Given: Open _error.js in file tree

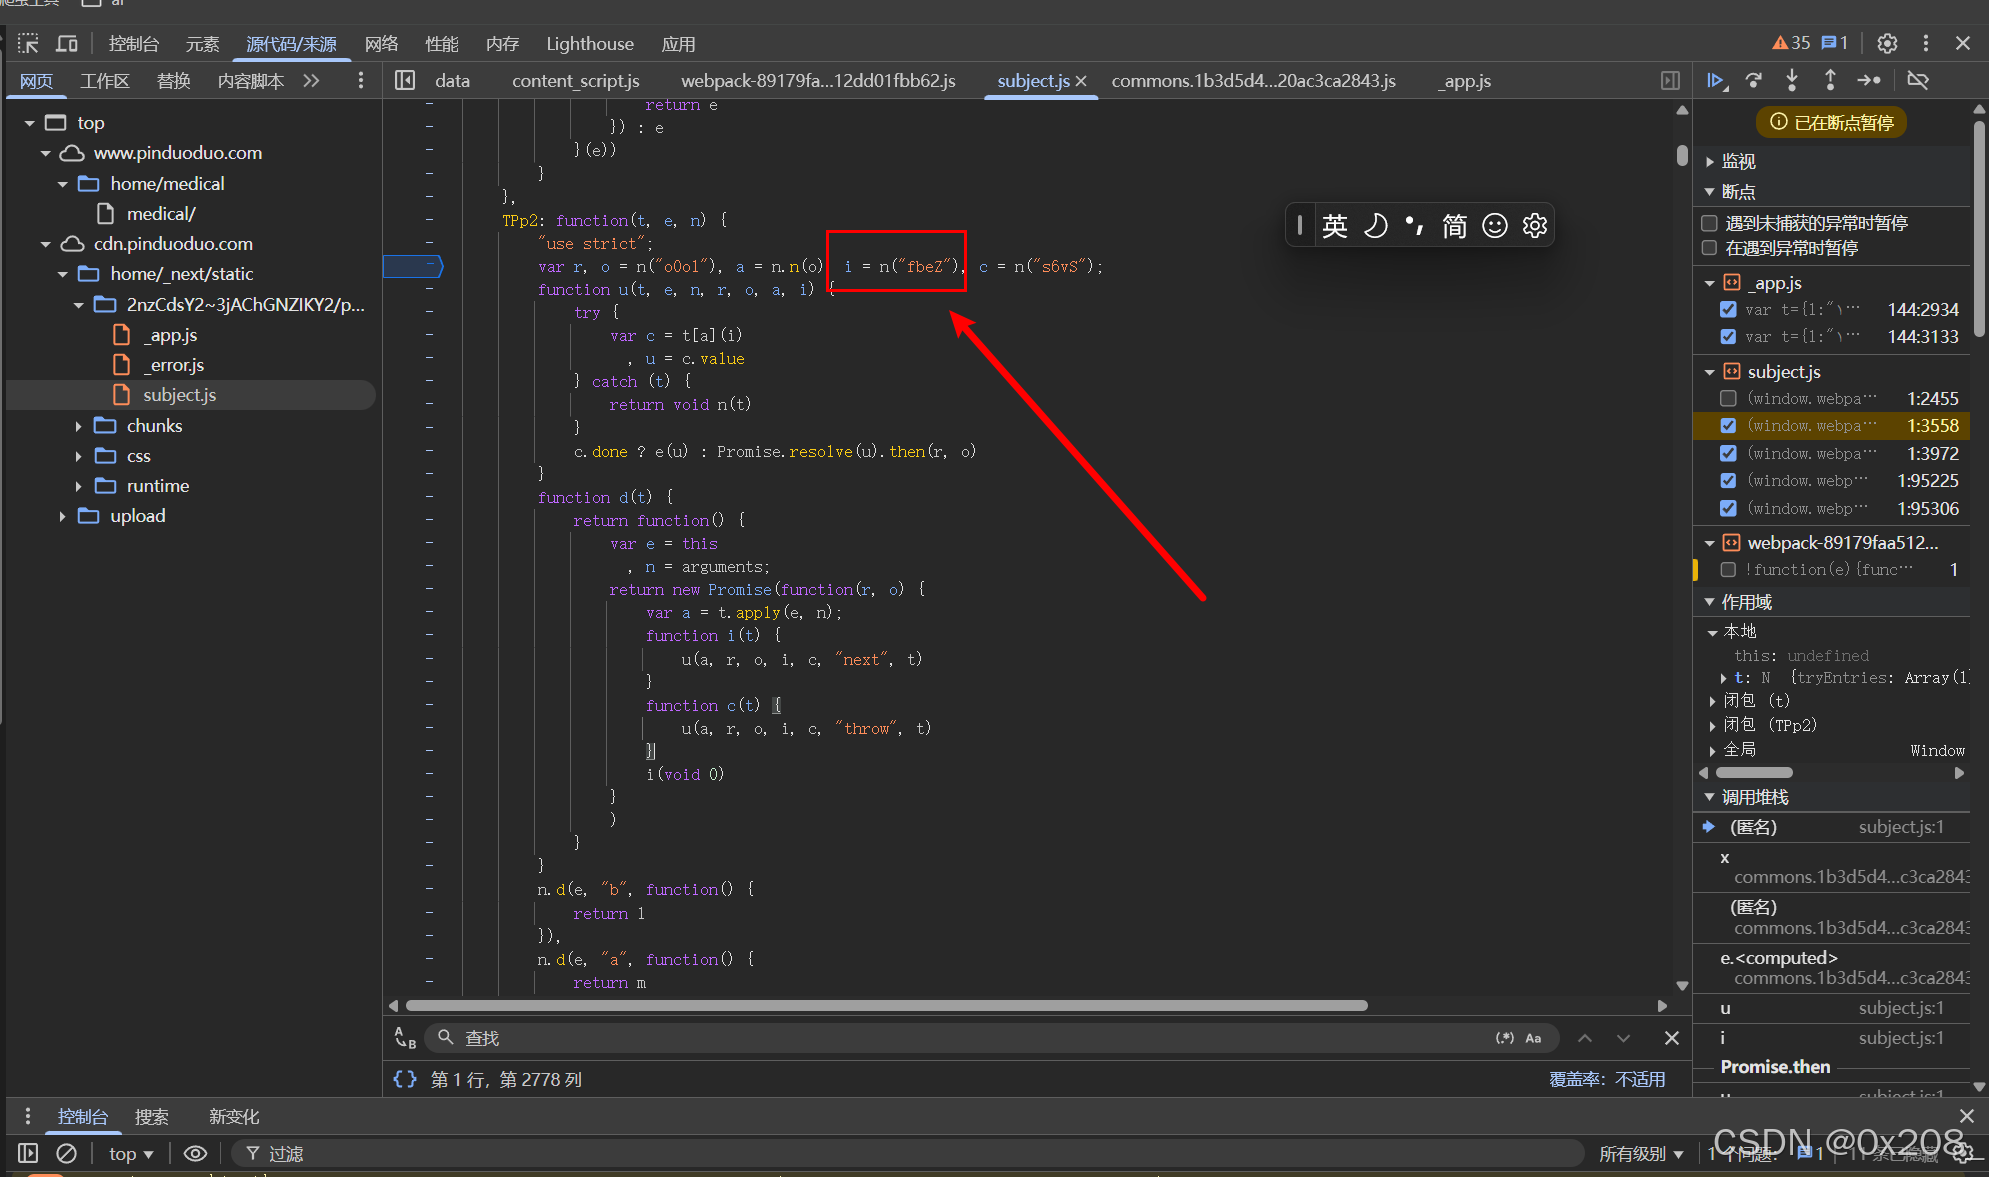Looking at the screenshot, I should [x=174, y=365].
